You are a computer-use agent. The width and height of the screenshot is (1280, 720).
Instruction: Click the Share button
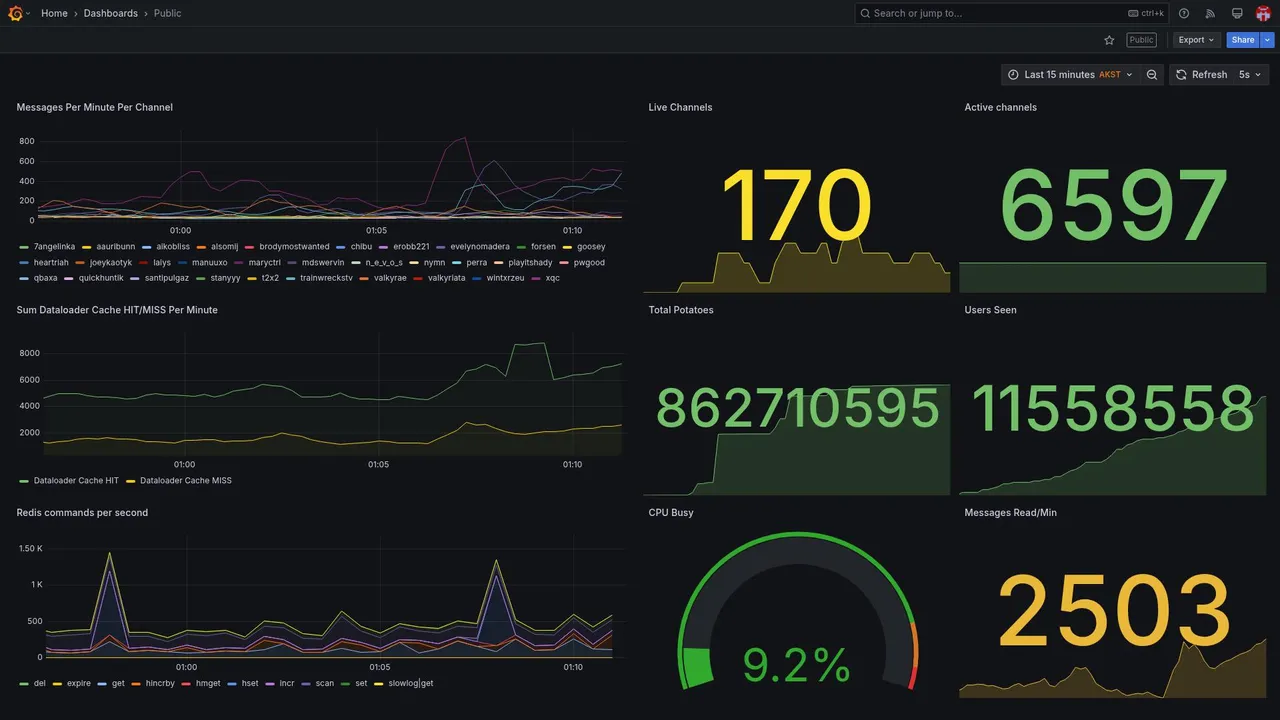(1243, 40)
